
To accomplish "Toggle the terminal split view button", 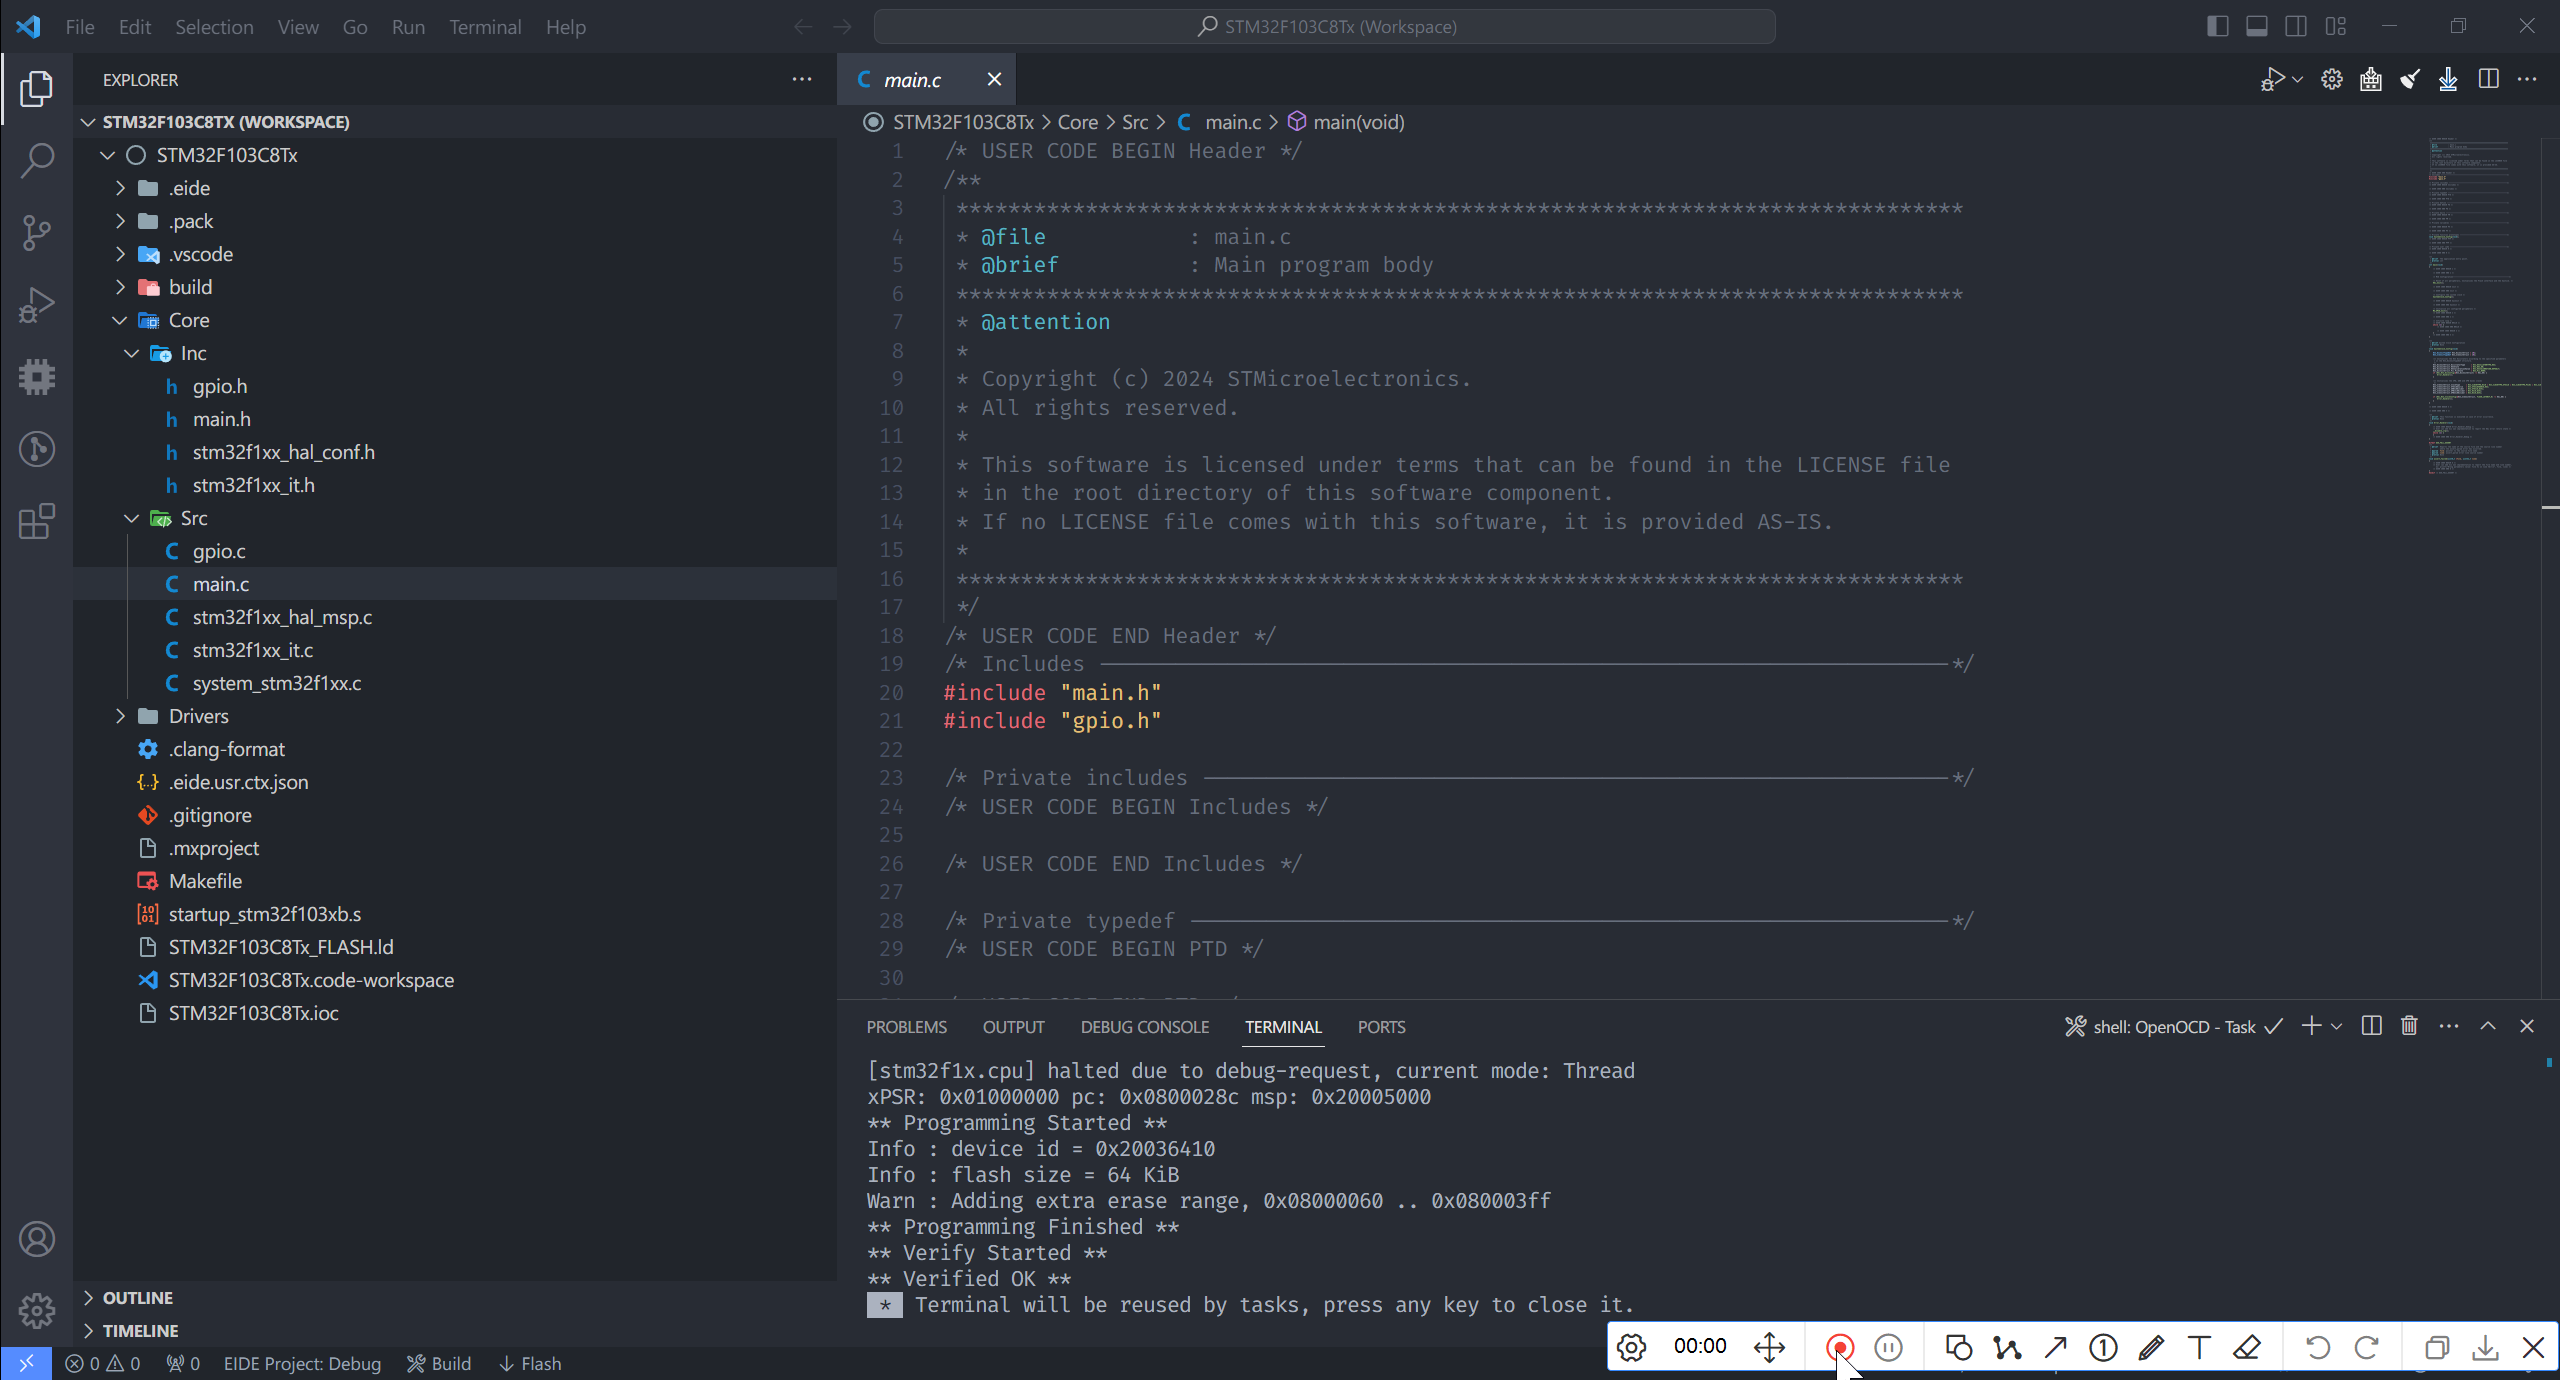I will coord(2370,1025).
